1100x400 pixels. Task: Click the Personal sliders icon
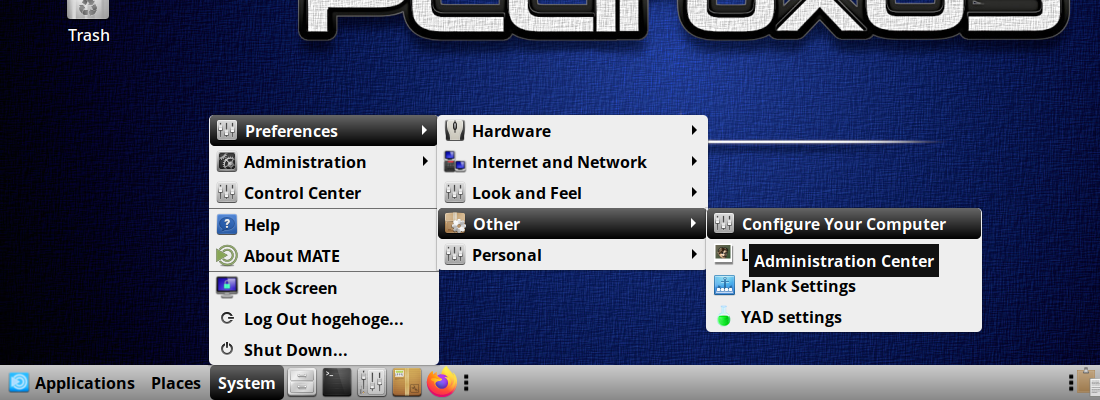455,255
